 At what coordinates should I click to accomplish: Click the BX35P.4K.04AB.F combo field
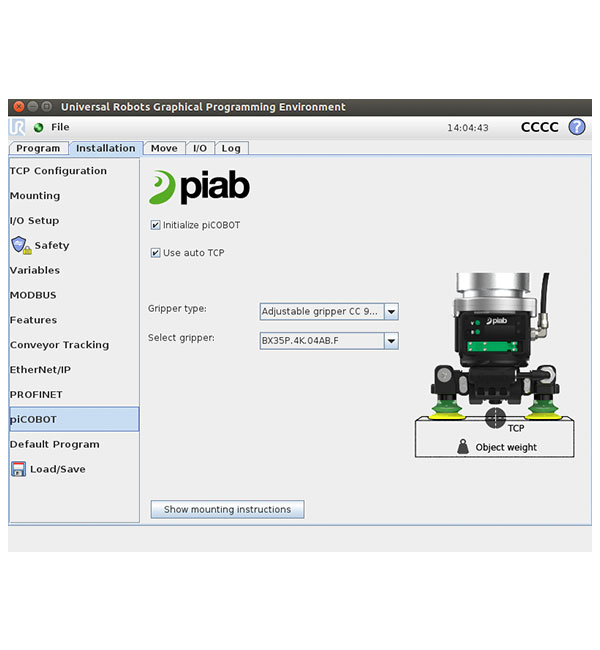[x=329, y=341]
